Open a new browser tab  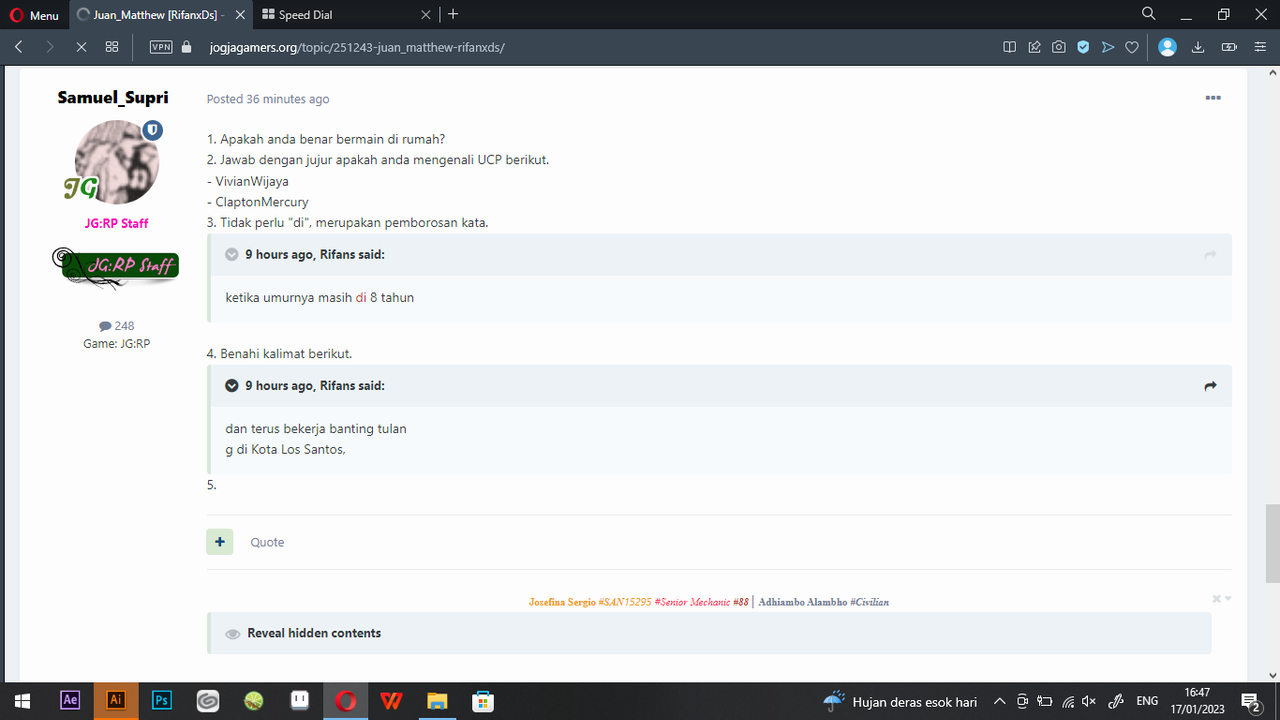click(x=453, y=14)
